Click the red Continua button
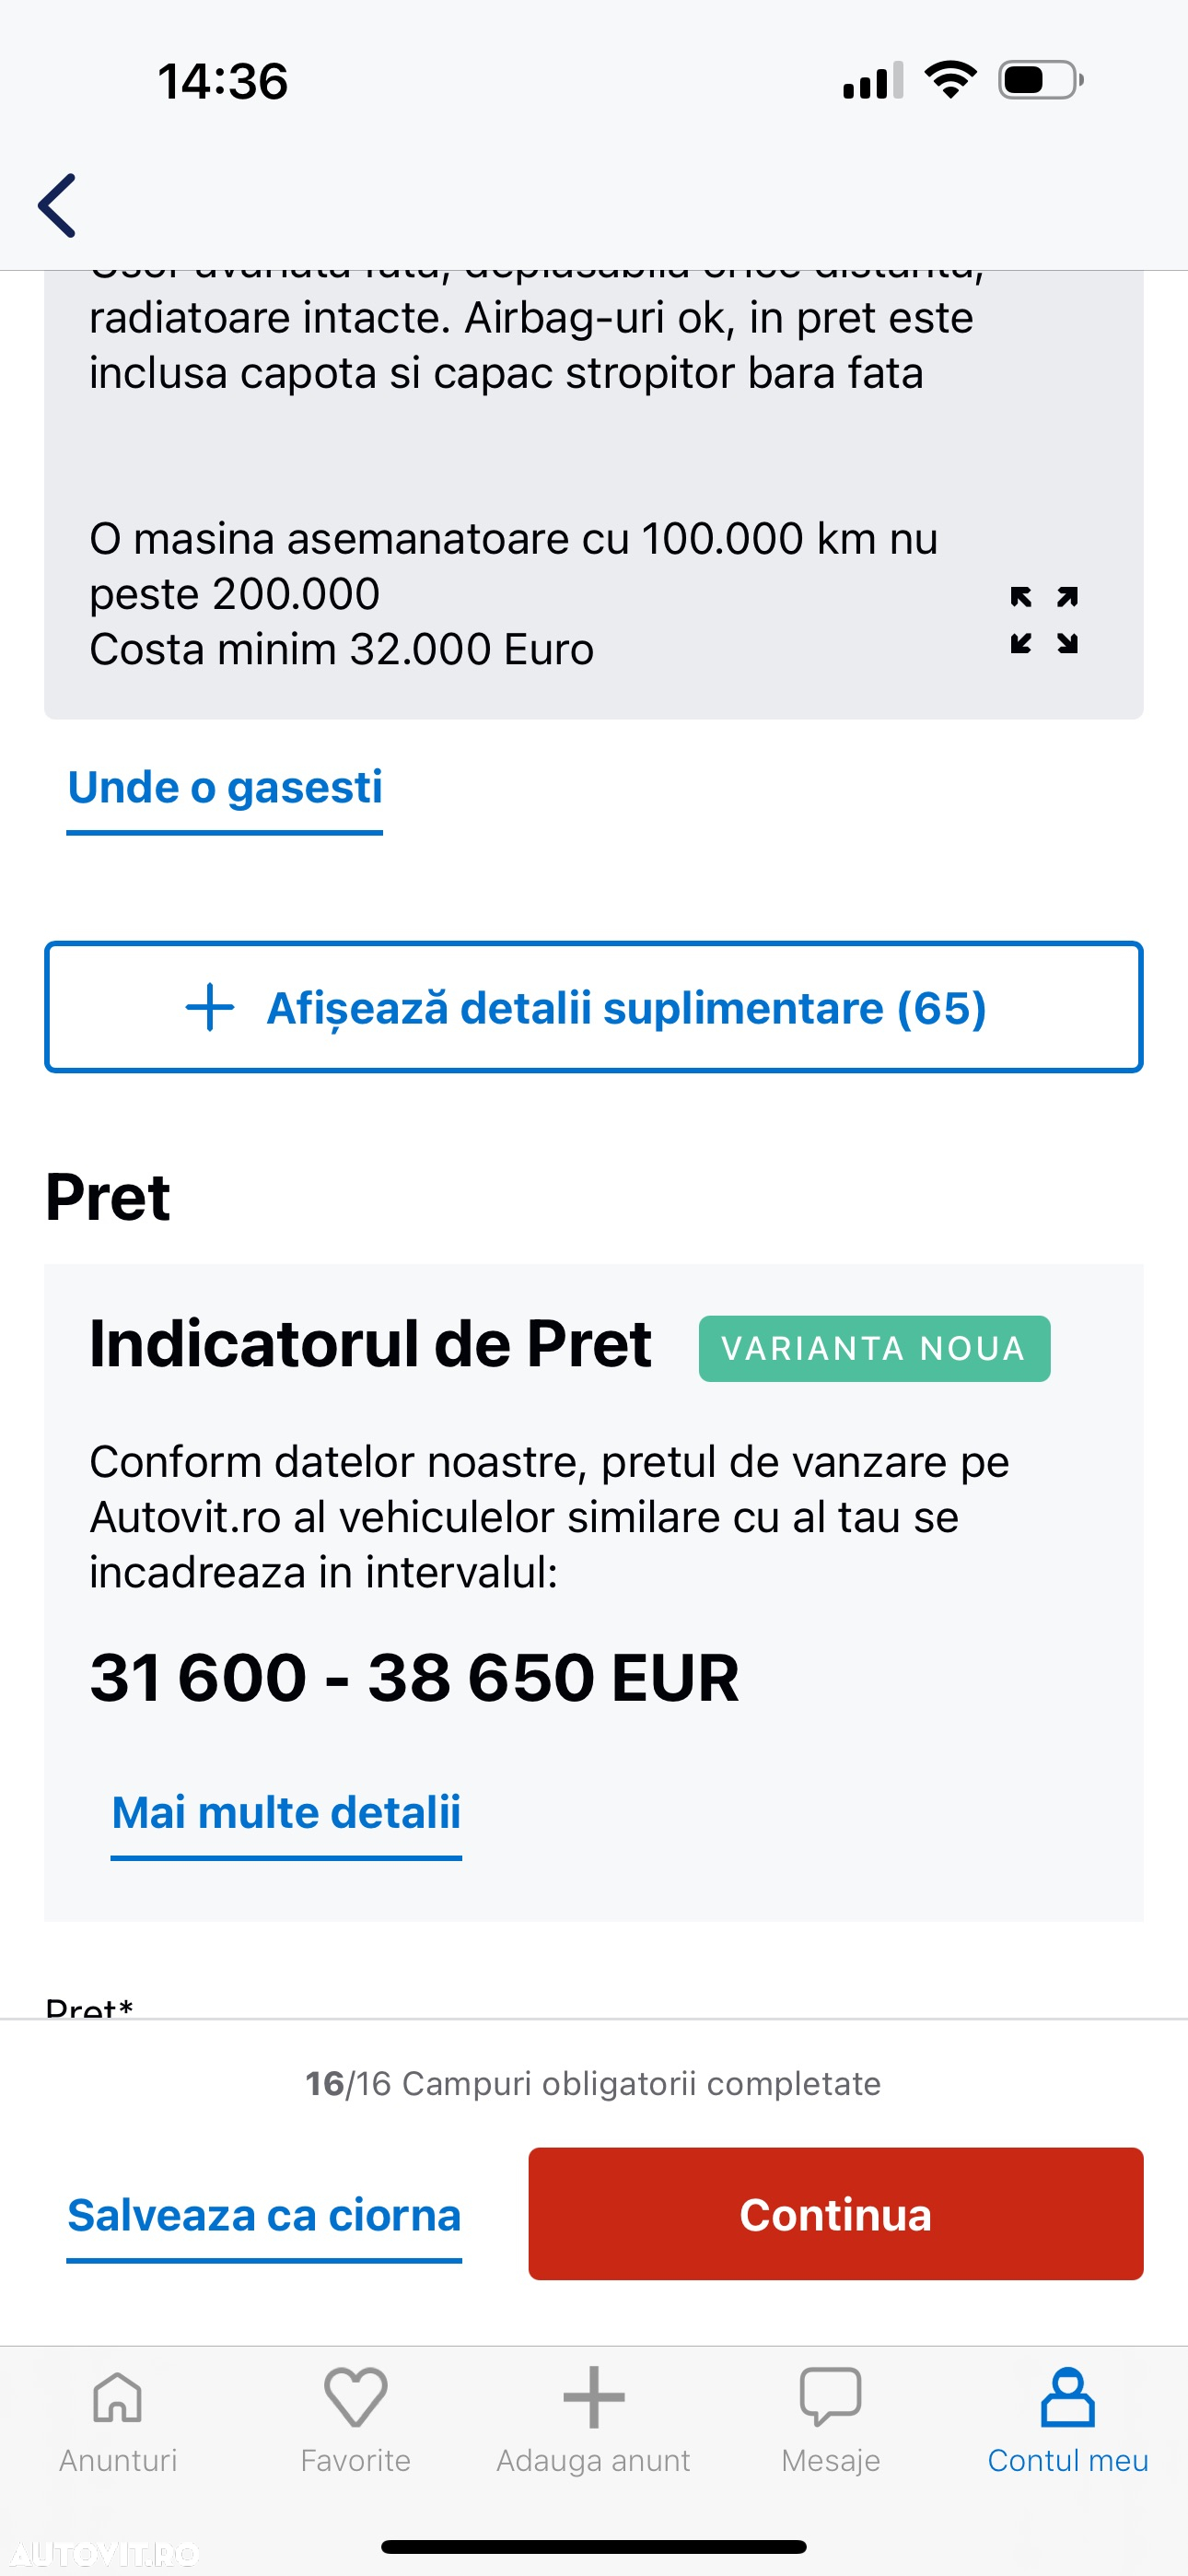The image size is (1188, 2576). [836, 2214]
